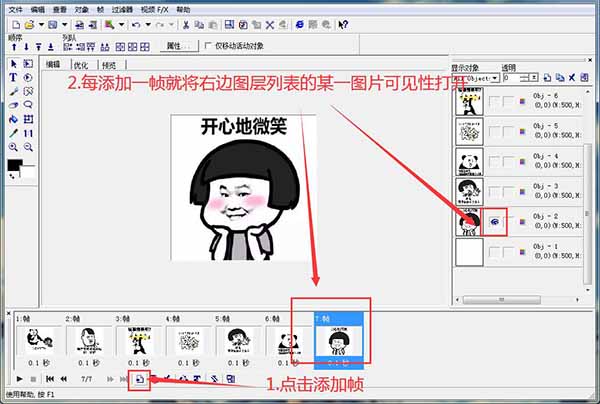Toggle visibility box of Obj - 6
The width and height of the screenshot is (600, 404).
click(x=495, y=101)
